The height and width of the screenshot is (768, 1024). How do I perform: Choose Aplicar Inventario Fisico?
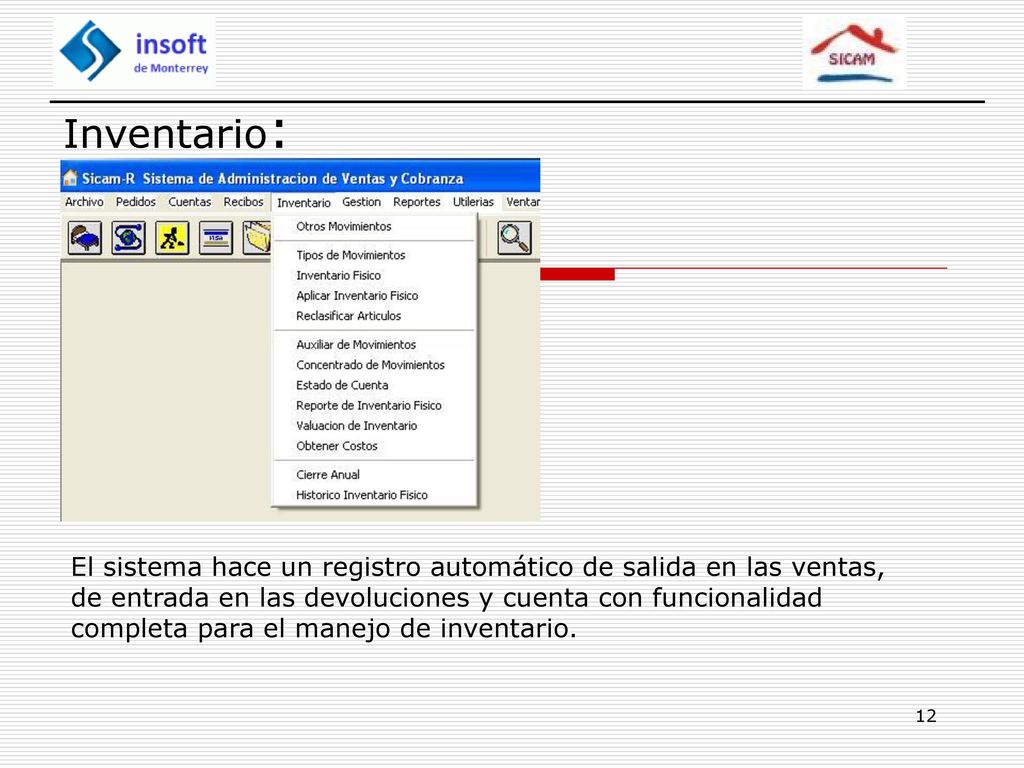coord(375,295)
